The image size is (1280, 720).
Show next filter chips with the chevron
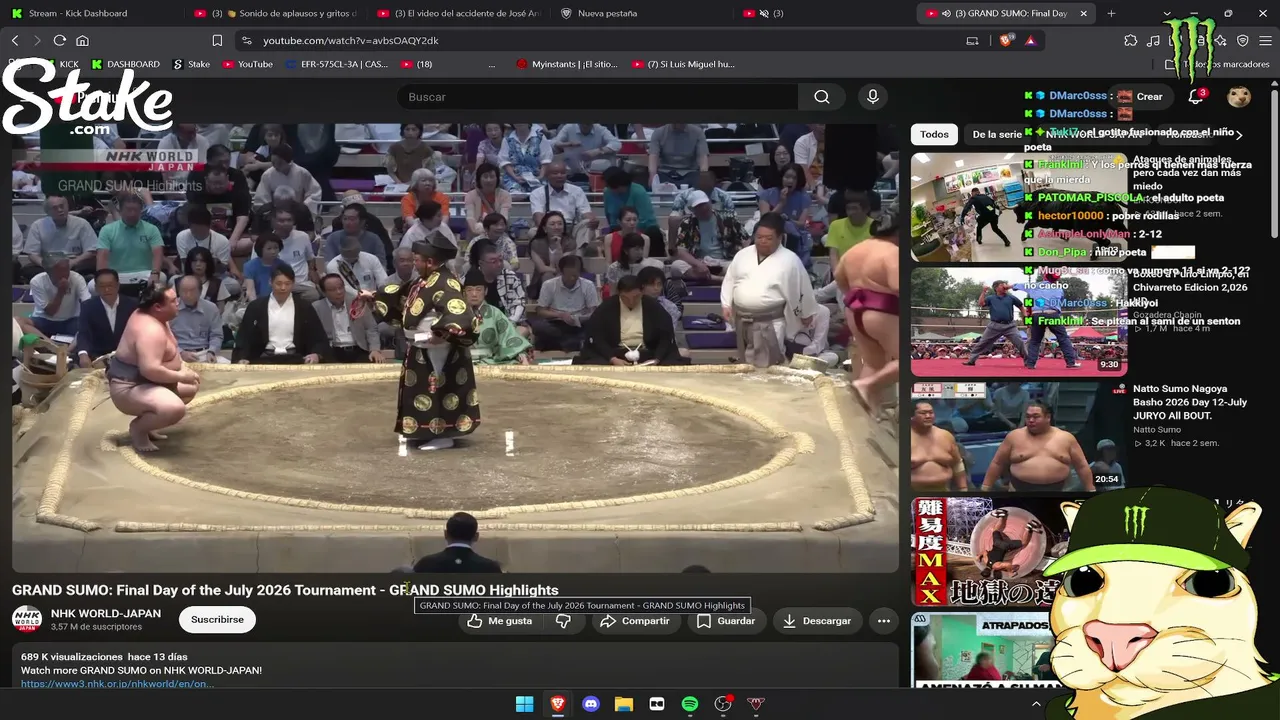click(1239, 134)
